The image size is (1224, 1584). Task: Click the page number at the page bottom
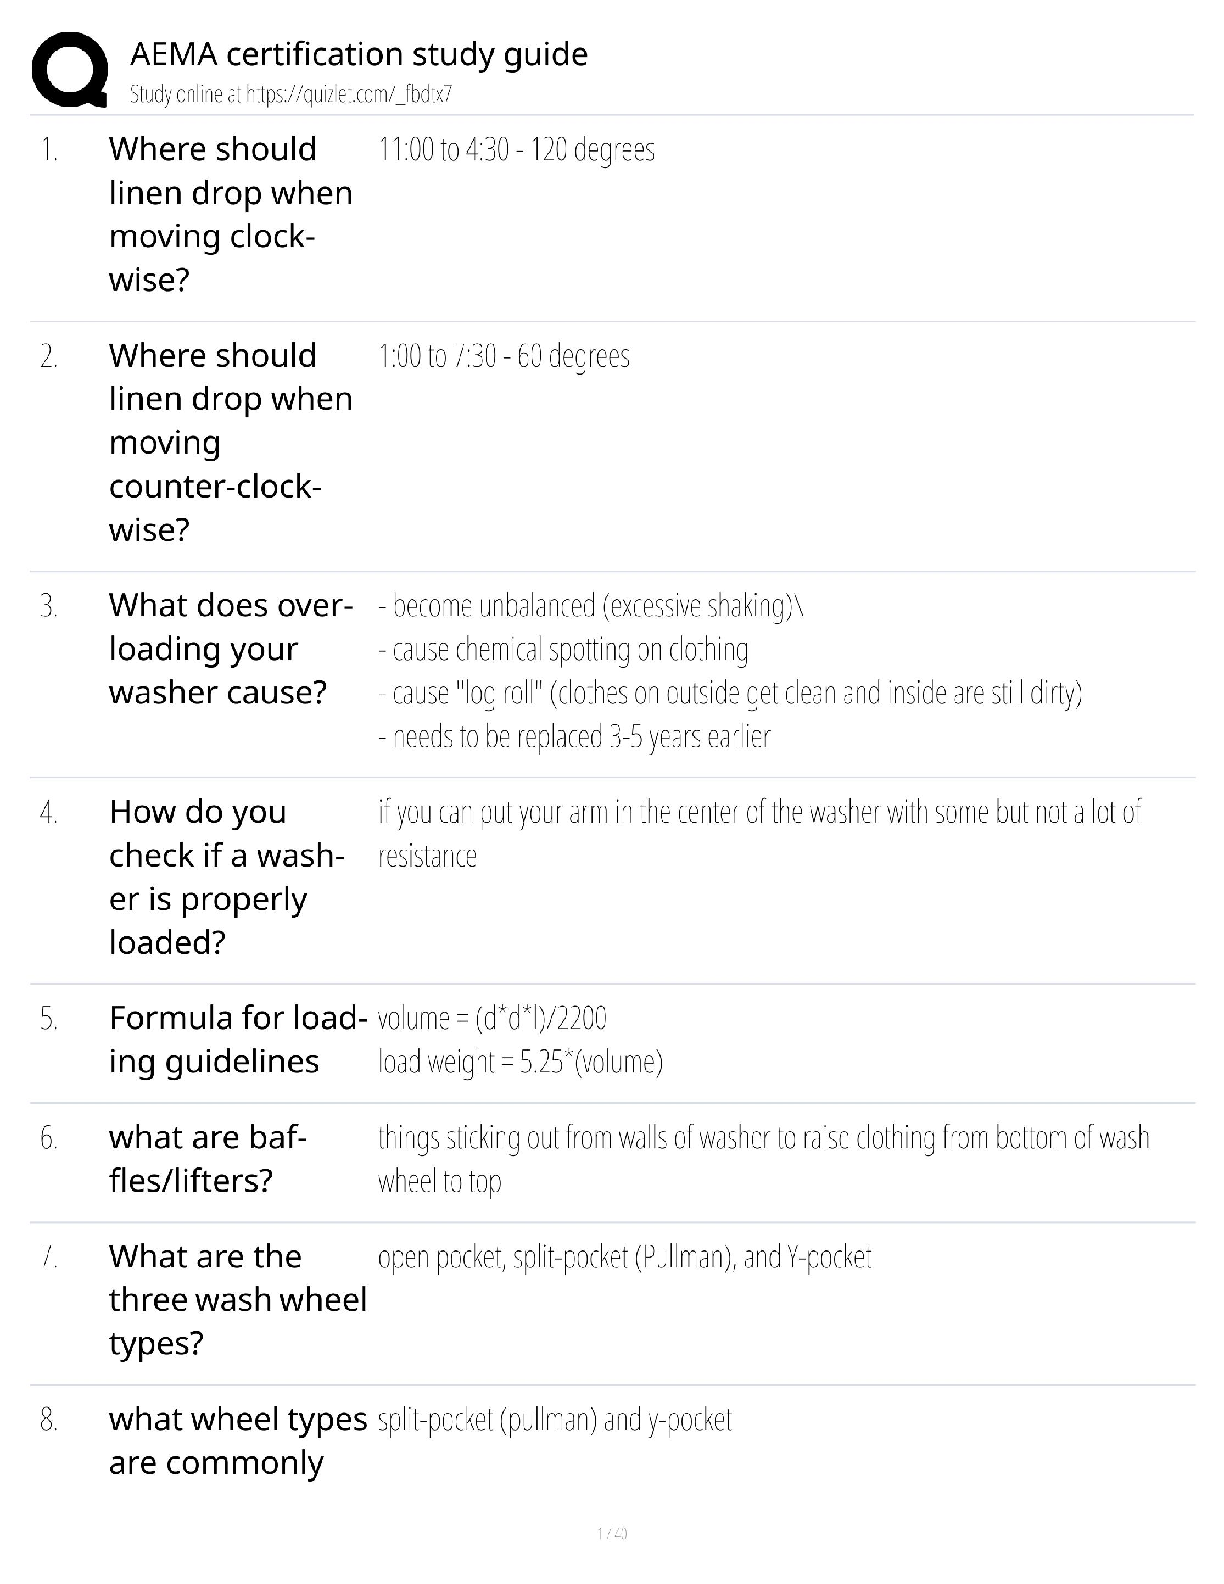point(612,1532)
